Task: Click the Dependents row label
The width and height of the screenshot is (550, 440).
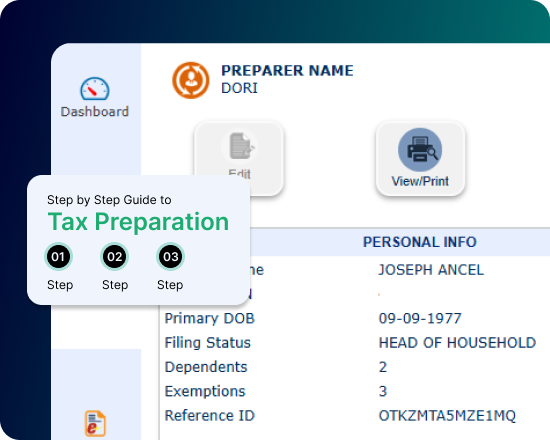Action: click(x=206, y=367)
